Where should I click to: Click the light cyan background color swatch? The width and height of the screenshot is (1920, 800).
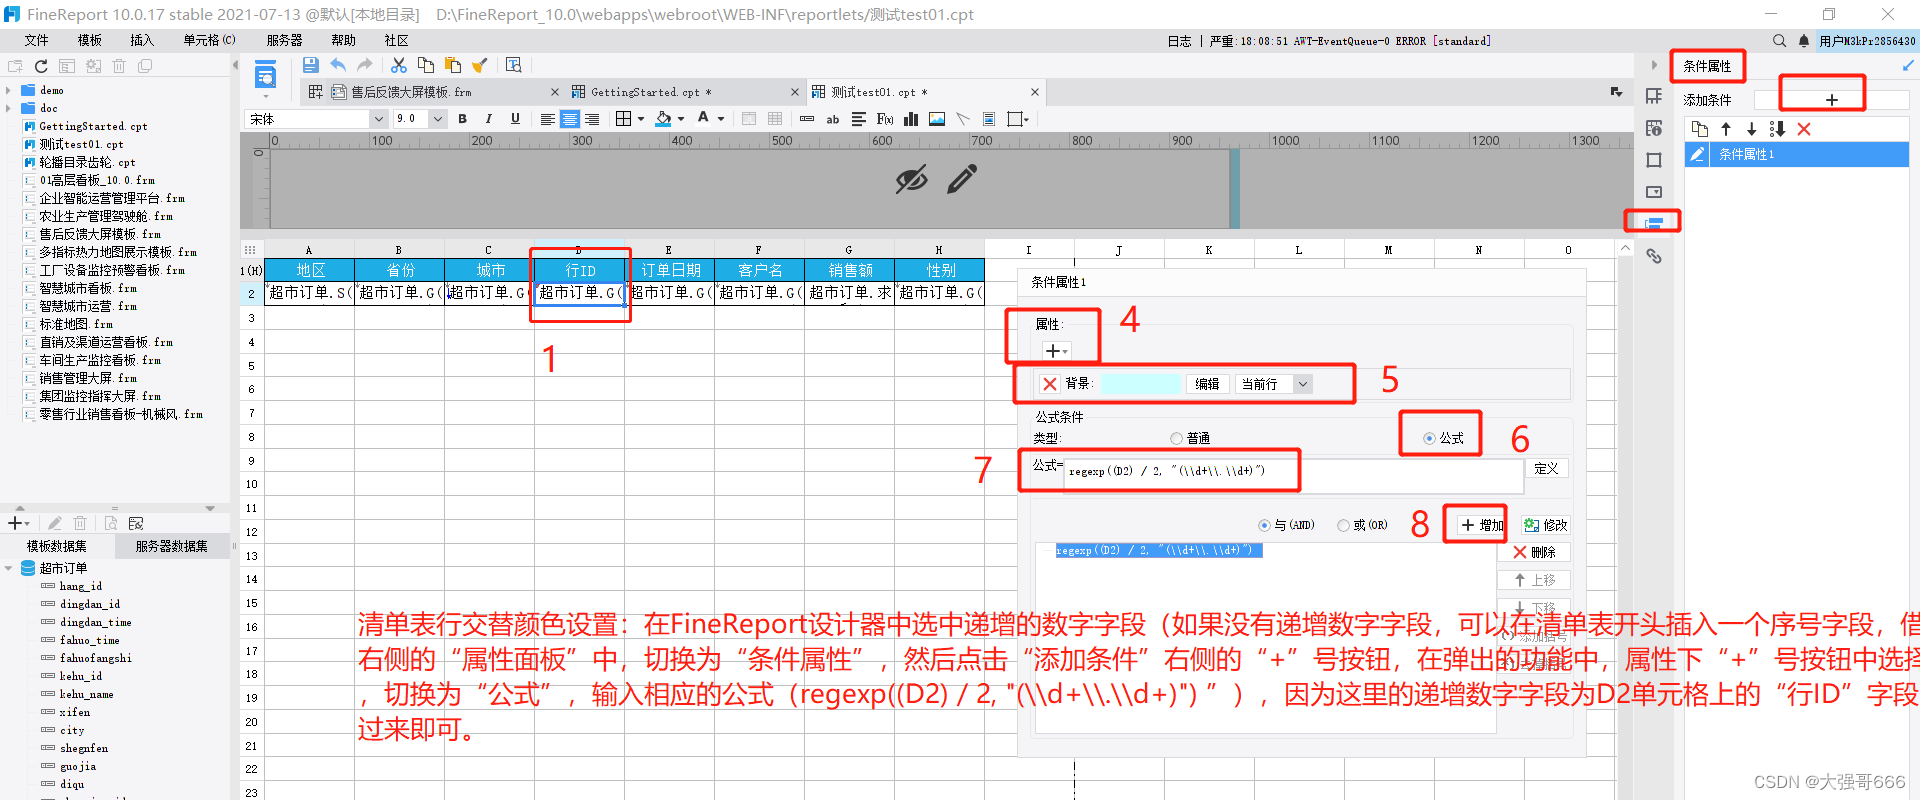tap(1141, 384)
